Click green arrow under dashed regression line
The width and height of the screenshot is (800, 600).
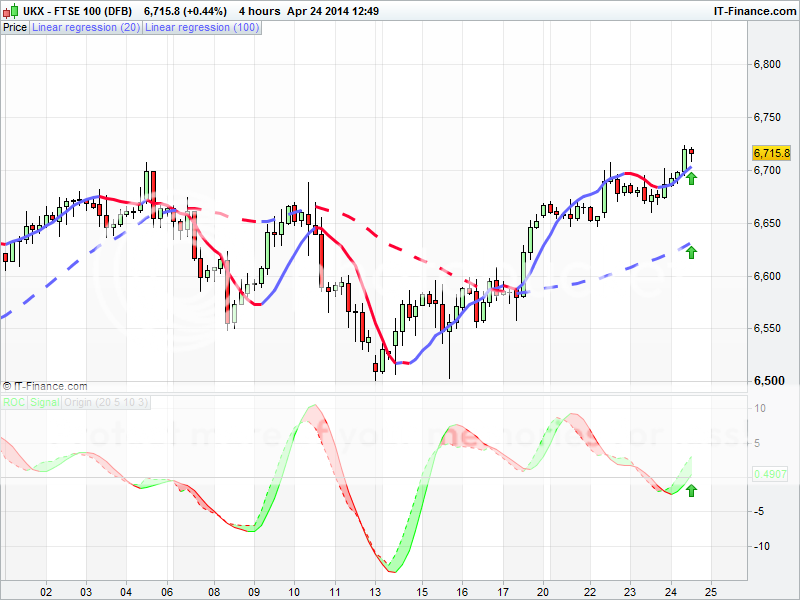[x=691, y=251]
